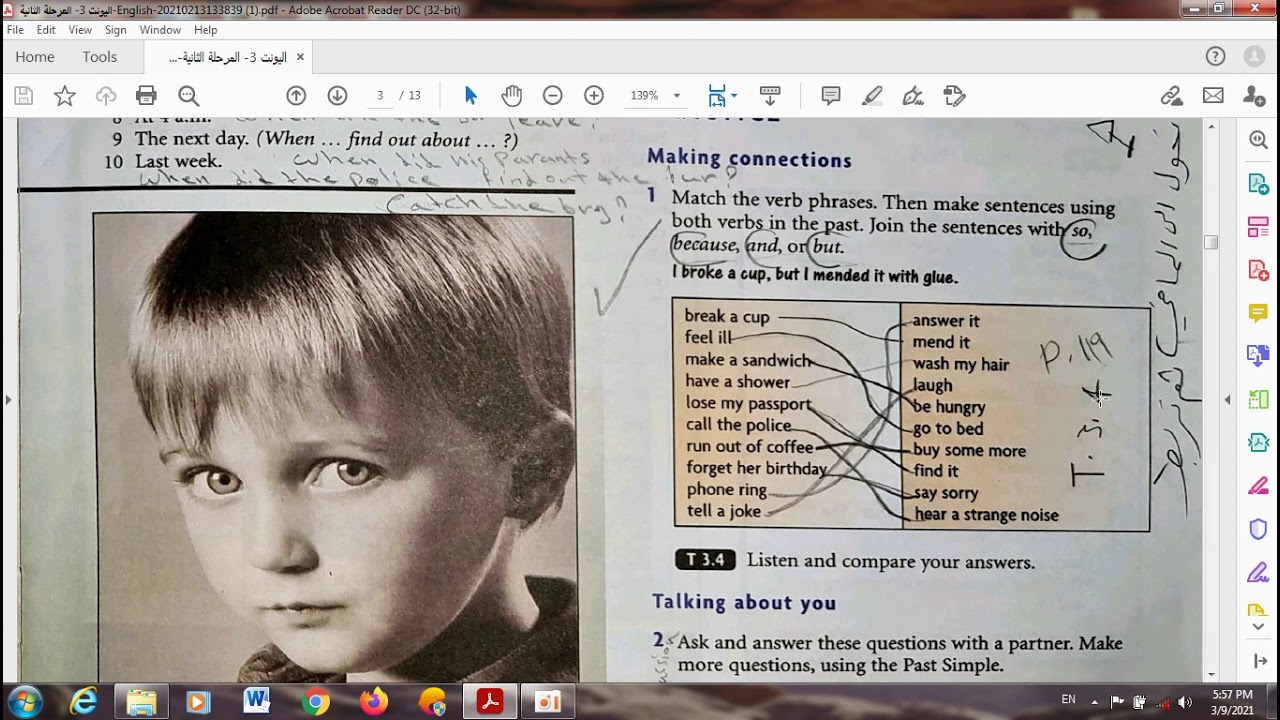Open the Find text magnifier tool
Viewport: 1280px width, 720px height.
click(x=188, y=96)
